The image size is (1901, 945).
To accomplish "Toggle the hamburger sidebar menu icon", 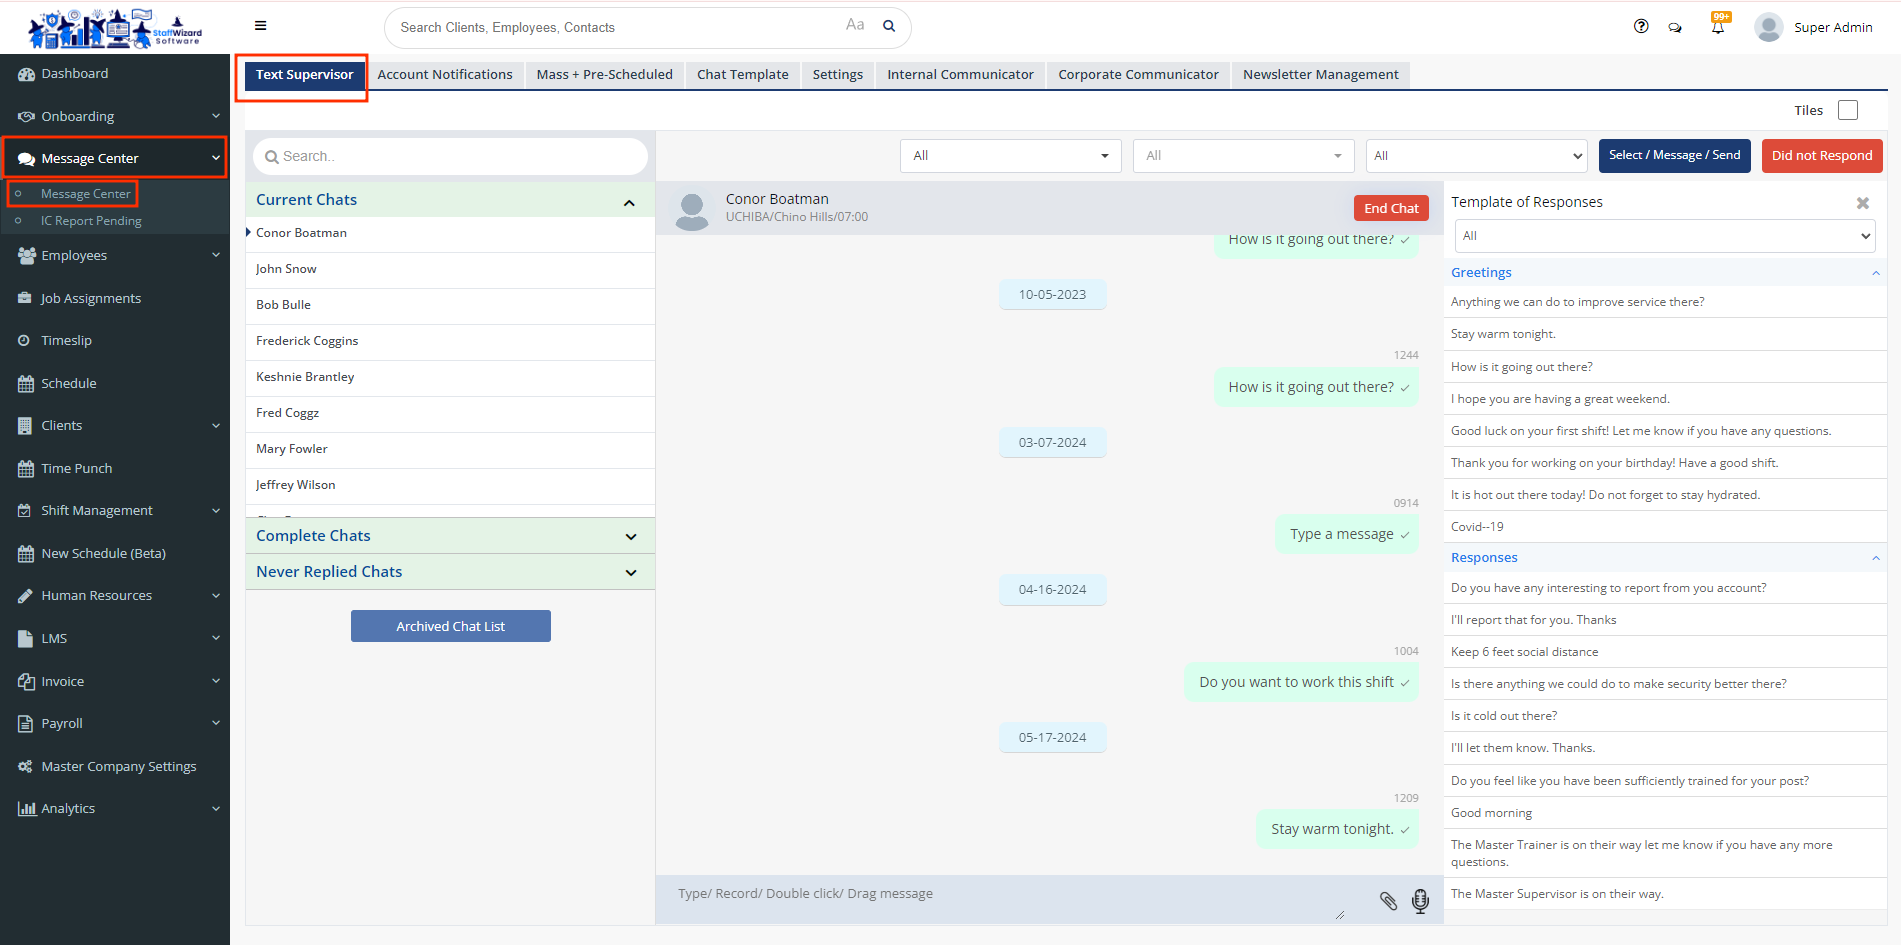I will click(x=261, y=26).
